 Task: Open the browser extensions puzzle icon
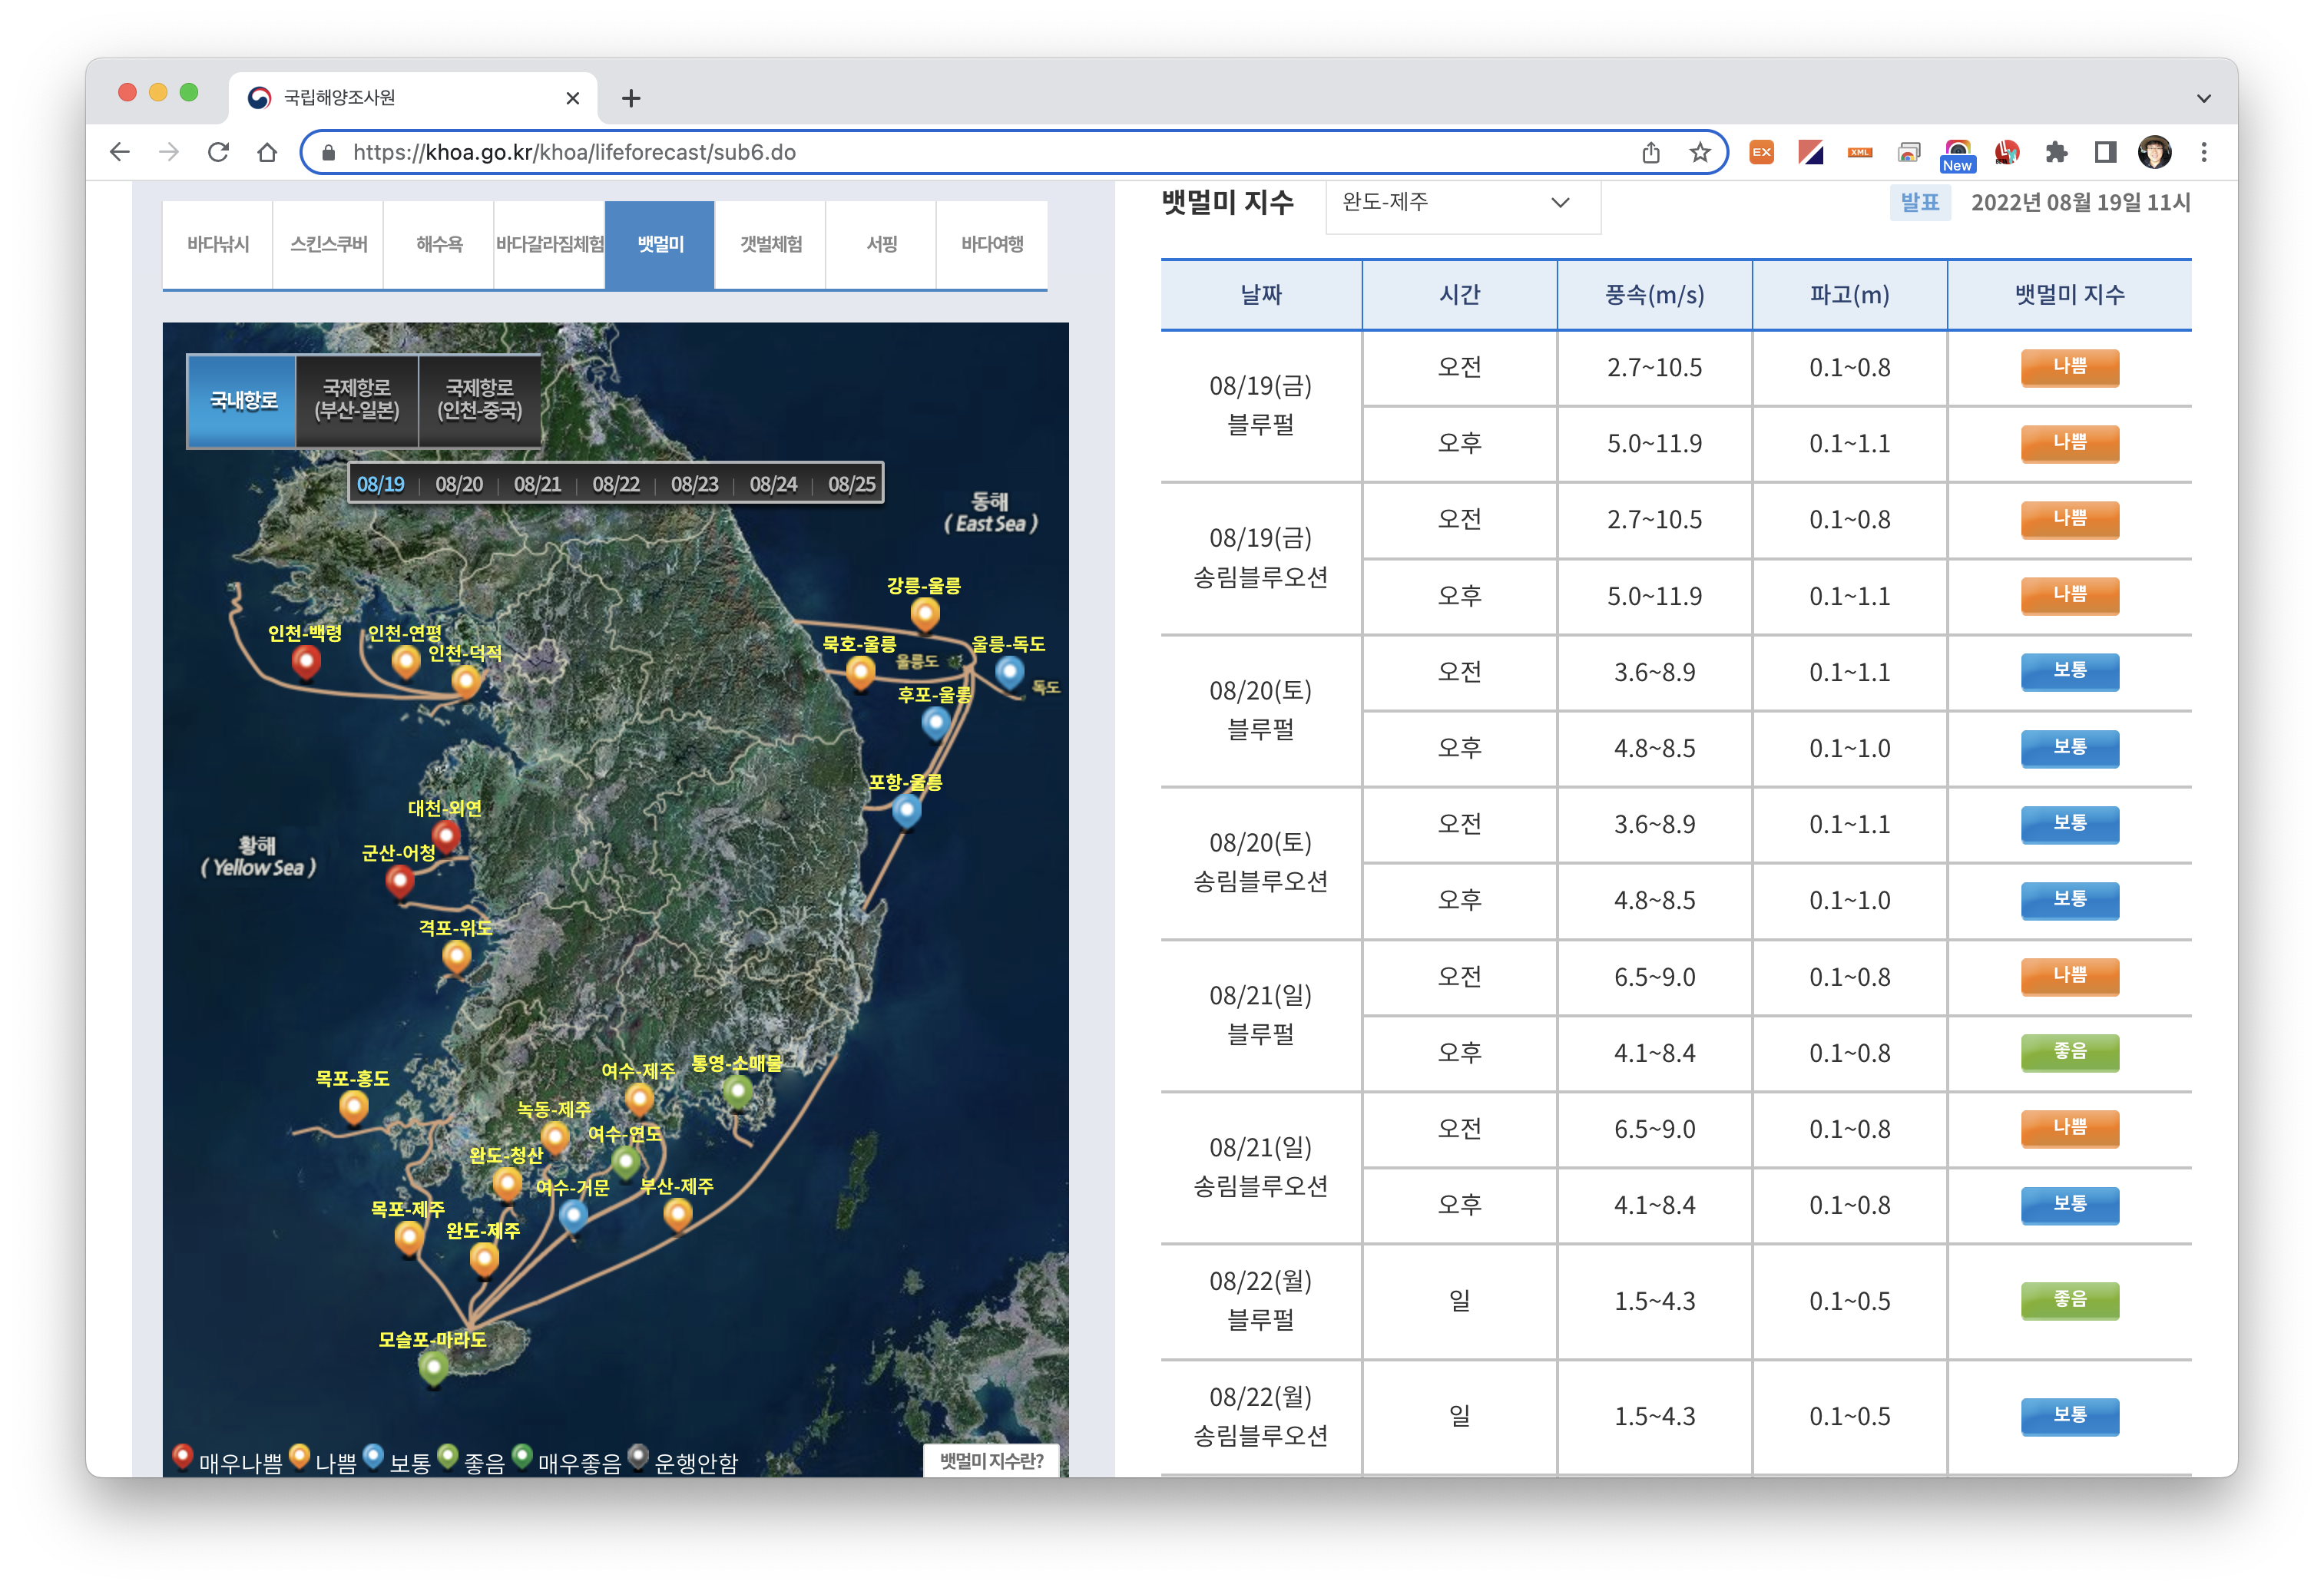coord(2056,152)
